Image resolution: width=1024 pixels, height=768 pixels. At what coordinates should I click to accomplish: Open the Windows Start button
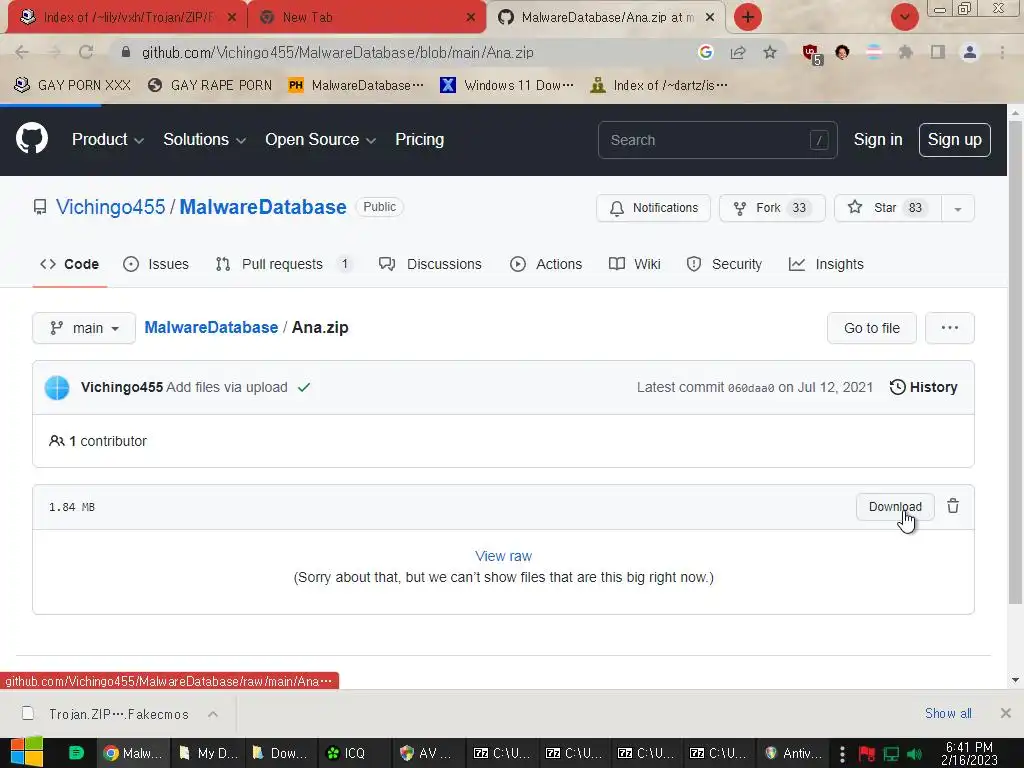[x=27, y=753]
